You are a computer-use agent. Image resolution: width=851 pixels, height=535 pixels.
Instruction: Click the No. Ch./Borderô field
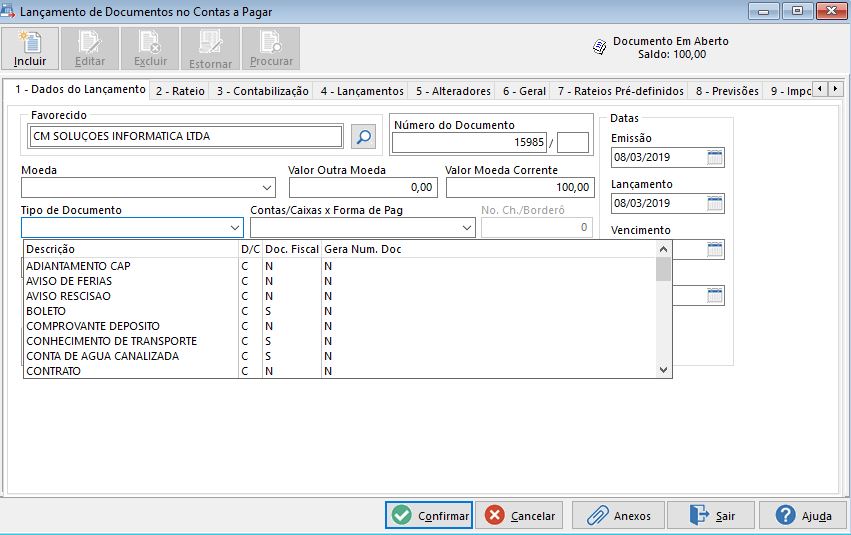coord(536,227)
